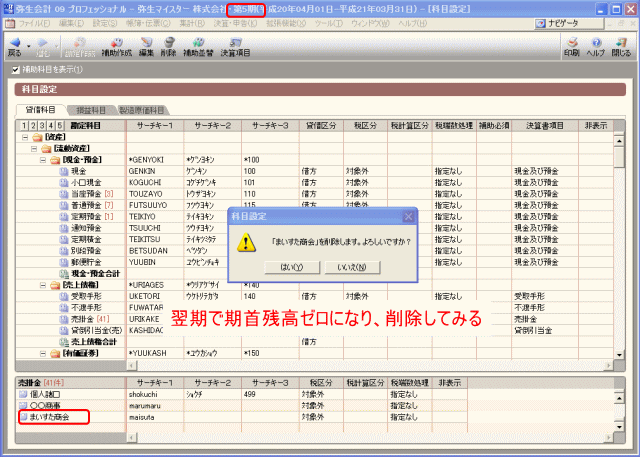
Task: Select tree level 4 button
Action: click(x=51, y=126)
